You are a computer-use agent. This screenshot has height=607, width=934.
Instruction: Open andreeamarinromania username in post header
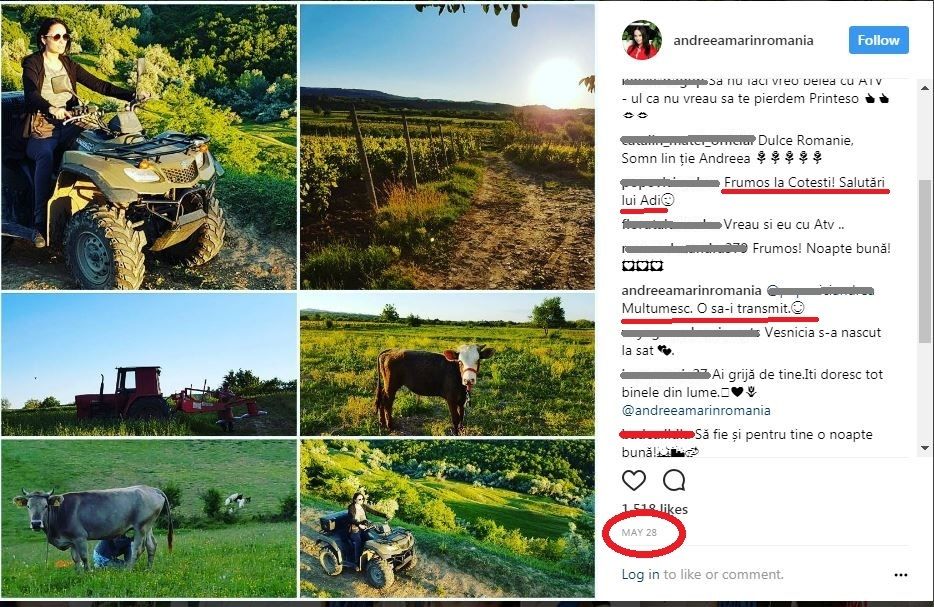(744, 41)
